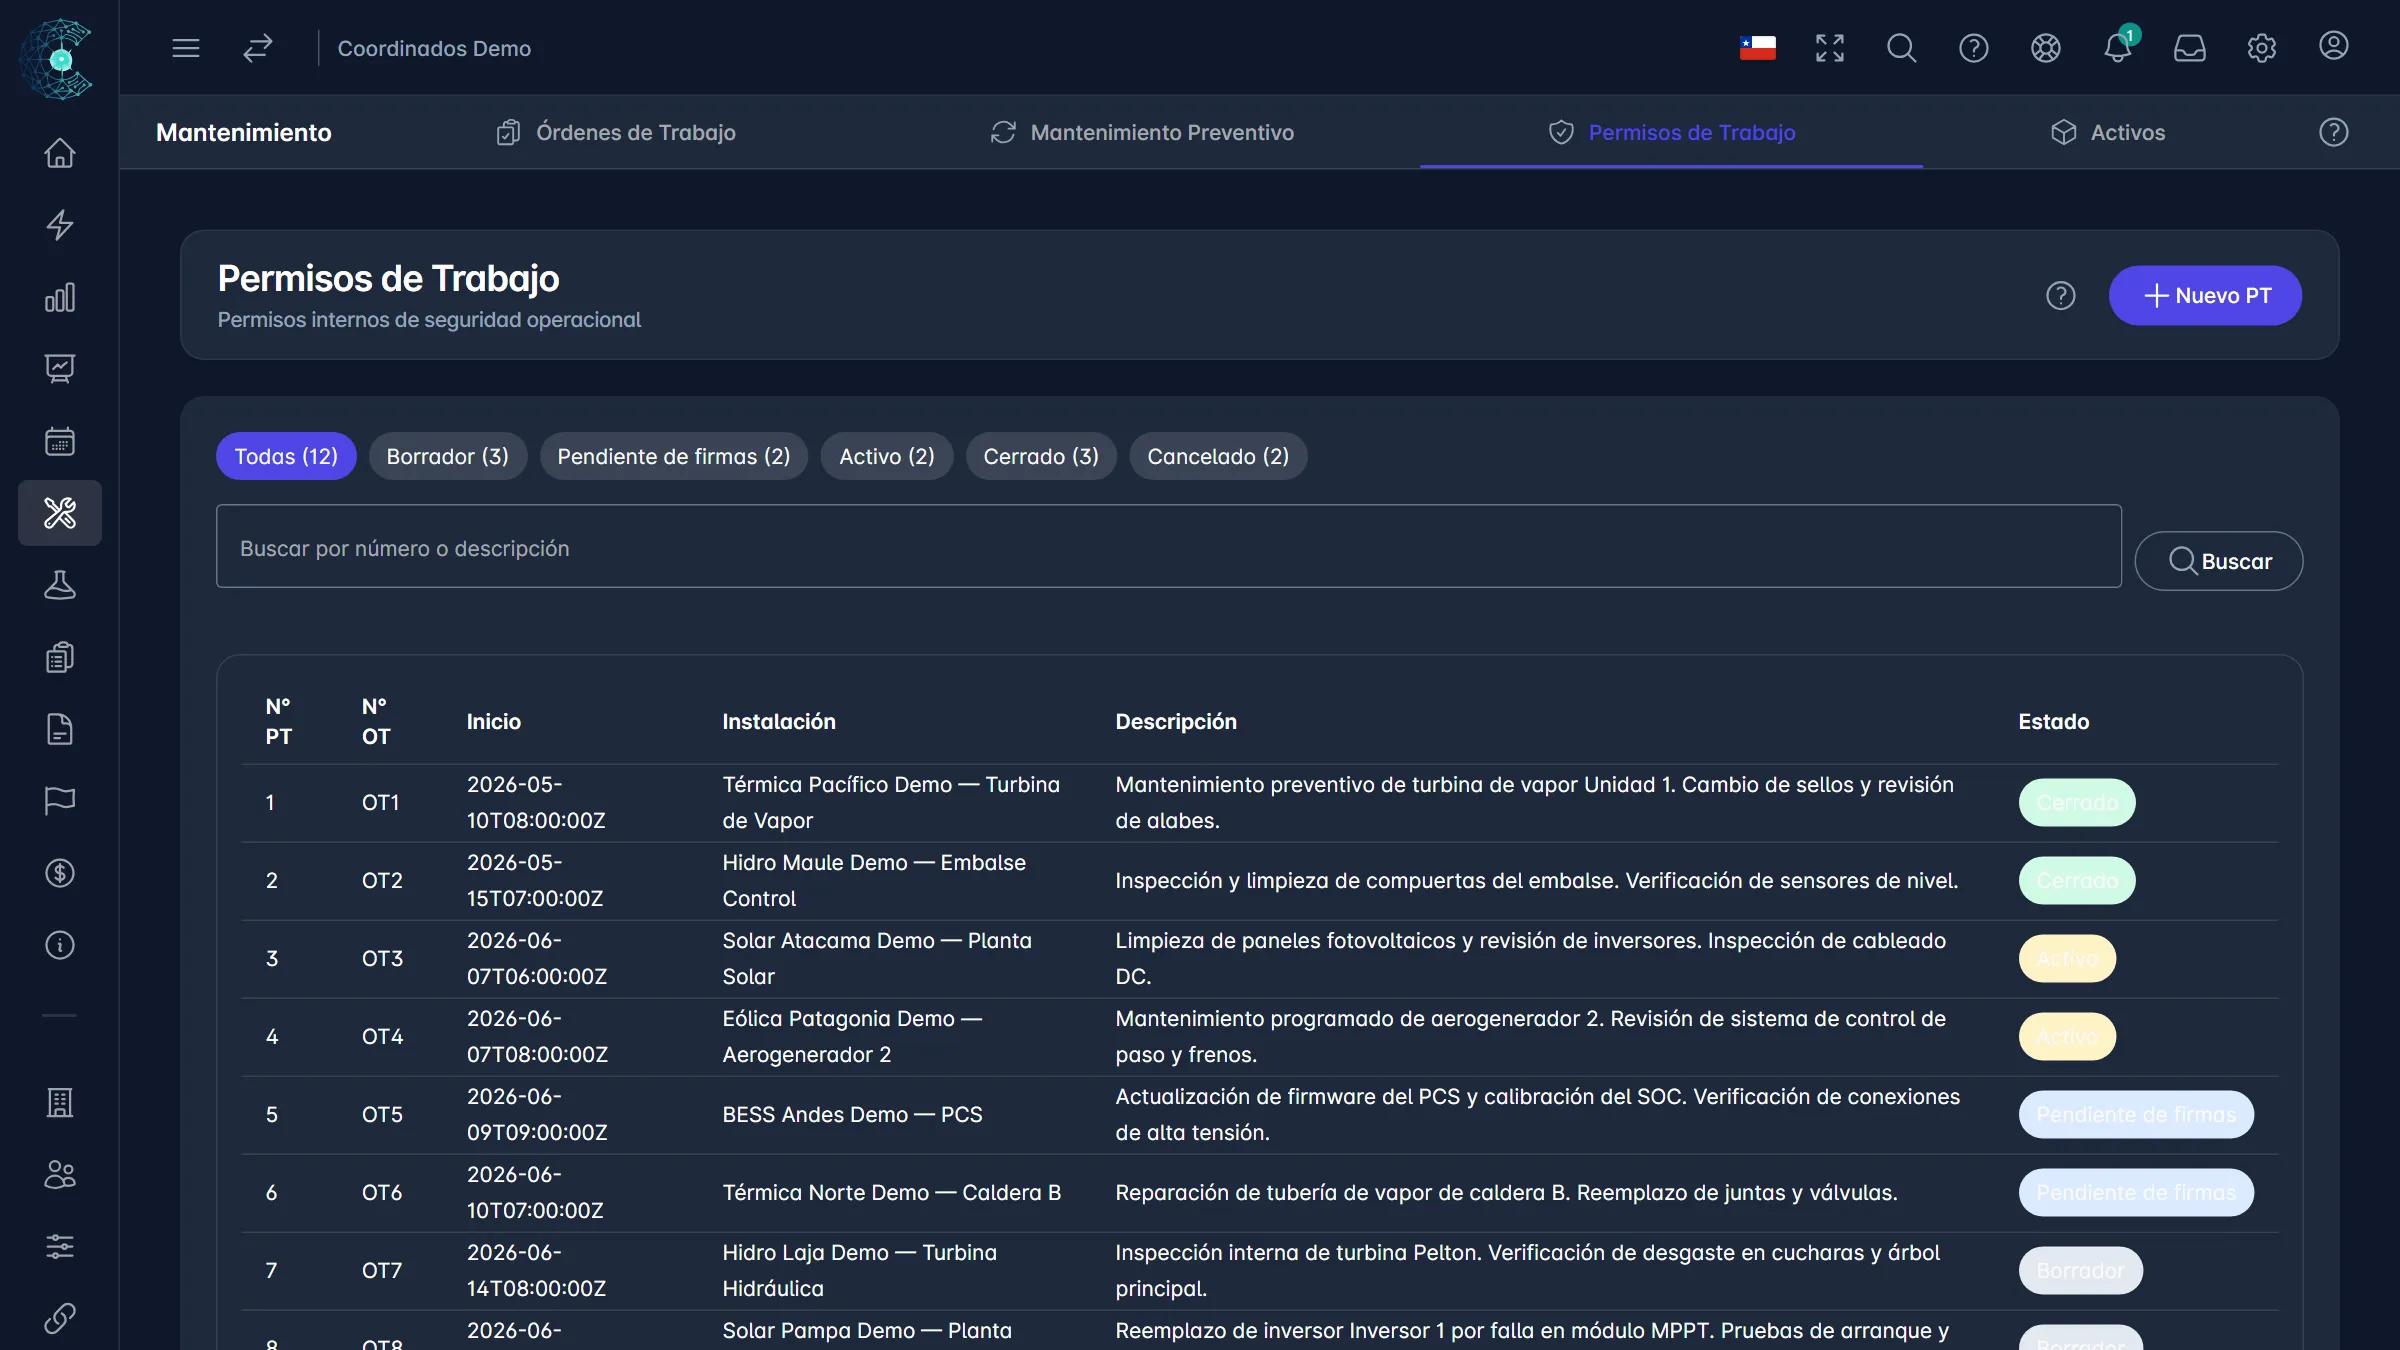Open the lab flask sidebar icon
This screenshot has height=1350, width=2400.
click(60, 585)
